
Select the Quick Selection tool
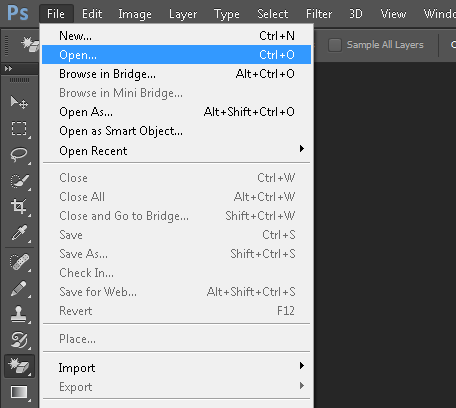point(19,181)
